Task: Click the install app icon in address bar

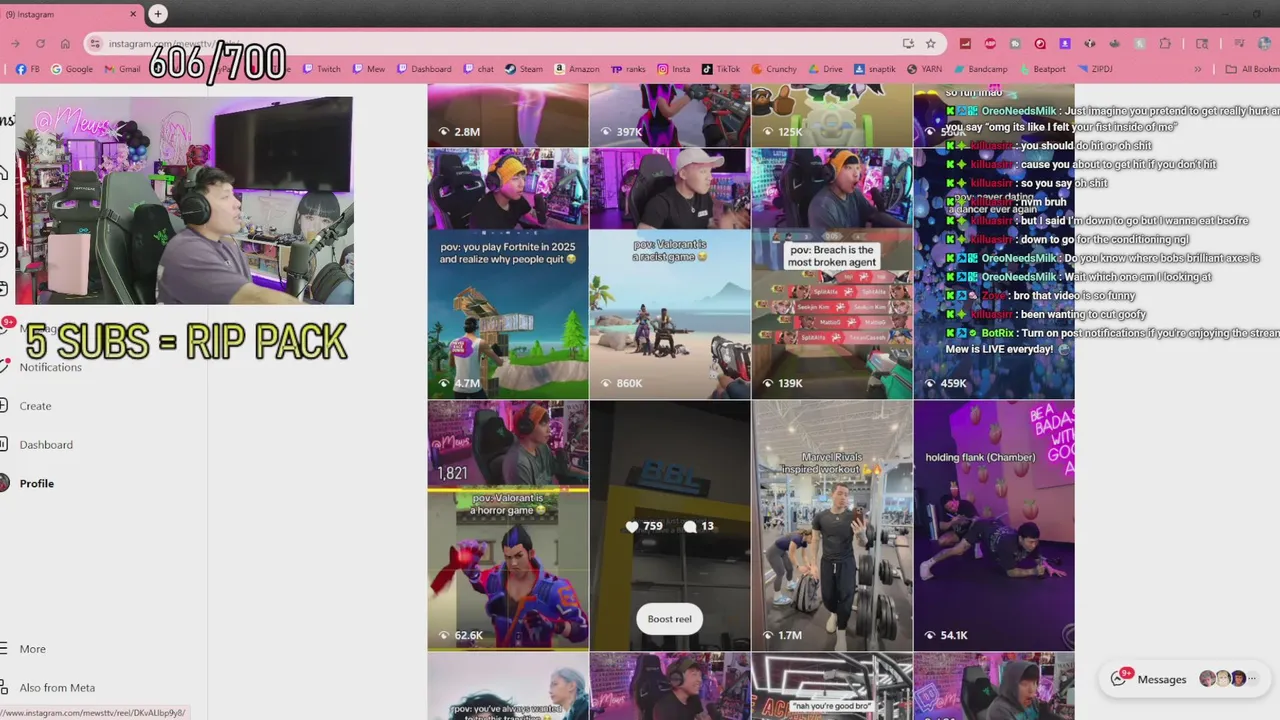Action: [908, 43]
